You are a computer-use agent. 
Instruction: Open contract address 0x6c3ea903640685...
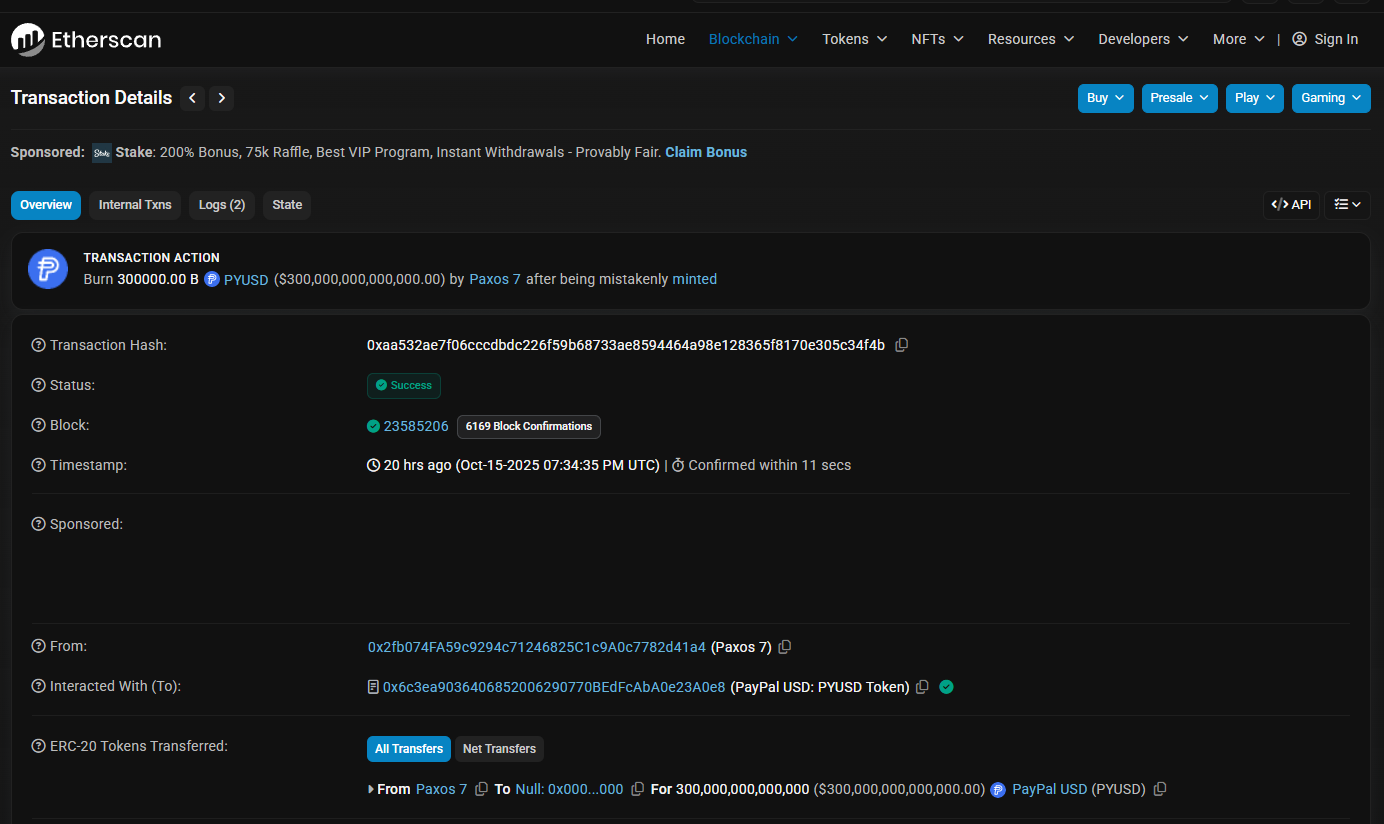pos(554,687)
